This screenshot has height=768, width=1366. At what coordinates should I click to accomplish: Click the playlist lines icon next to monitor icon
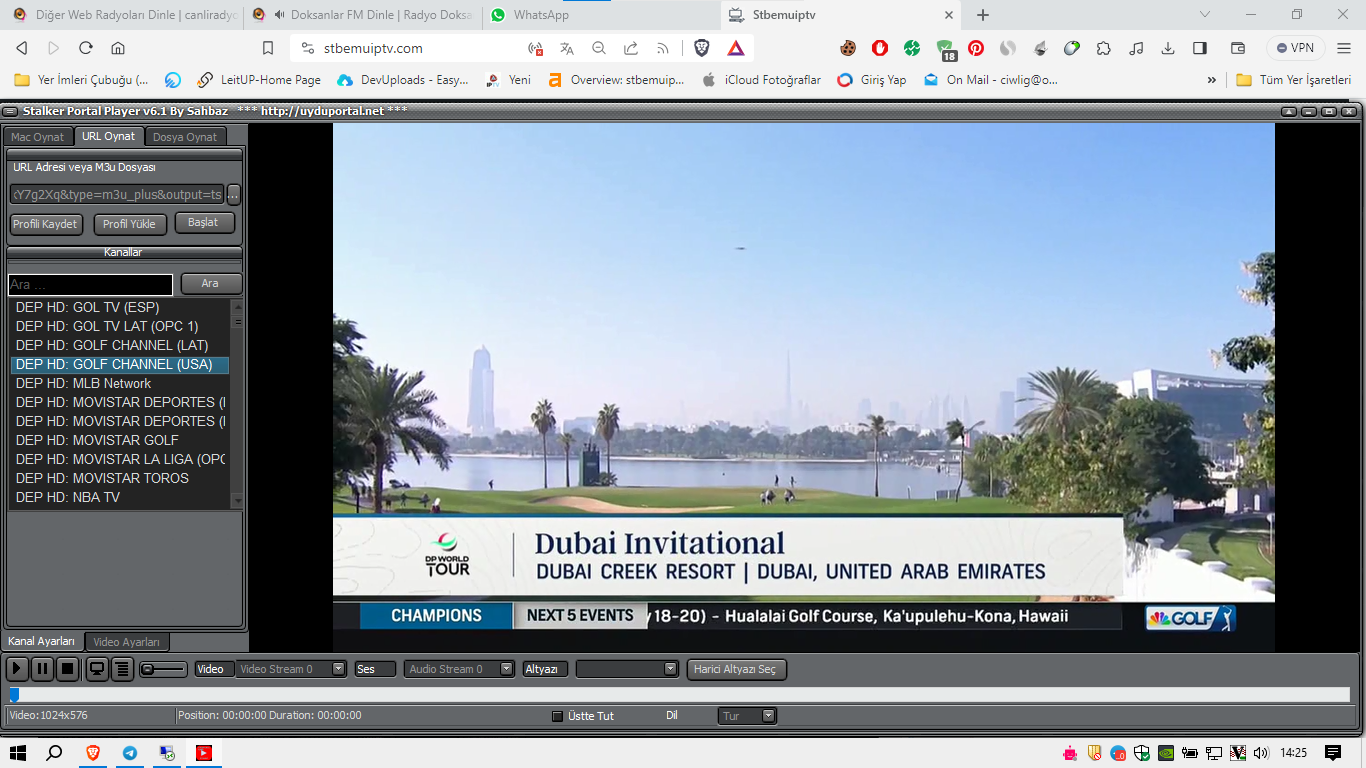tap(122, 669)
